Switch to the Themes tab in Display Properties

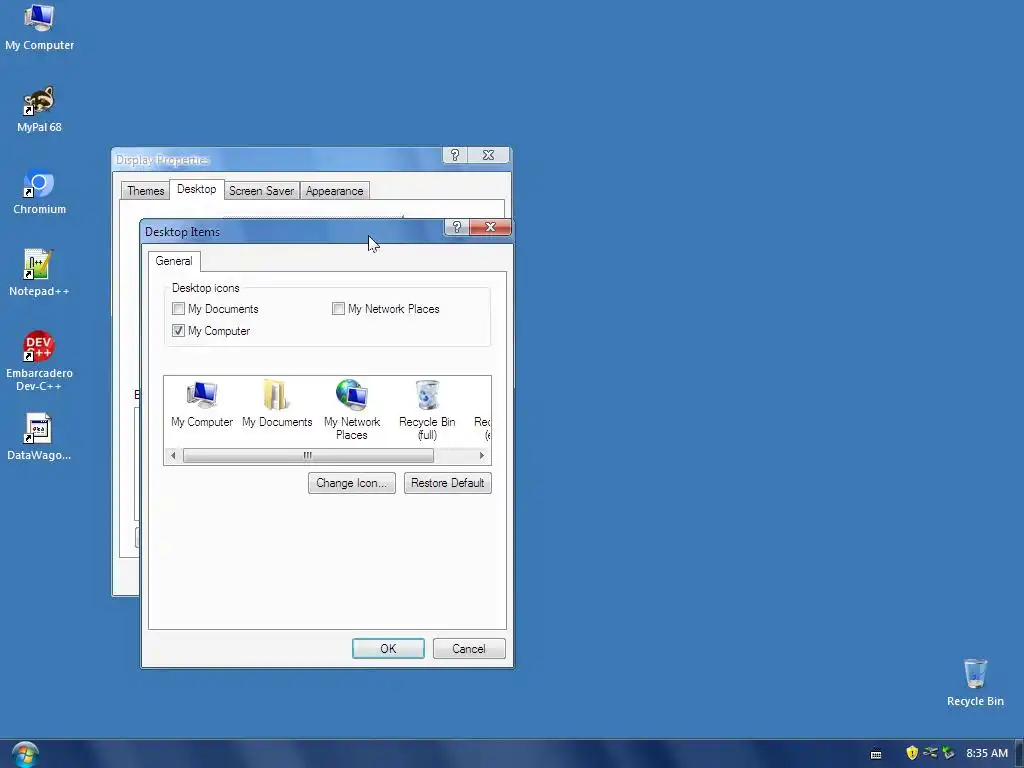click(145, 191)
